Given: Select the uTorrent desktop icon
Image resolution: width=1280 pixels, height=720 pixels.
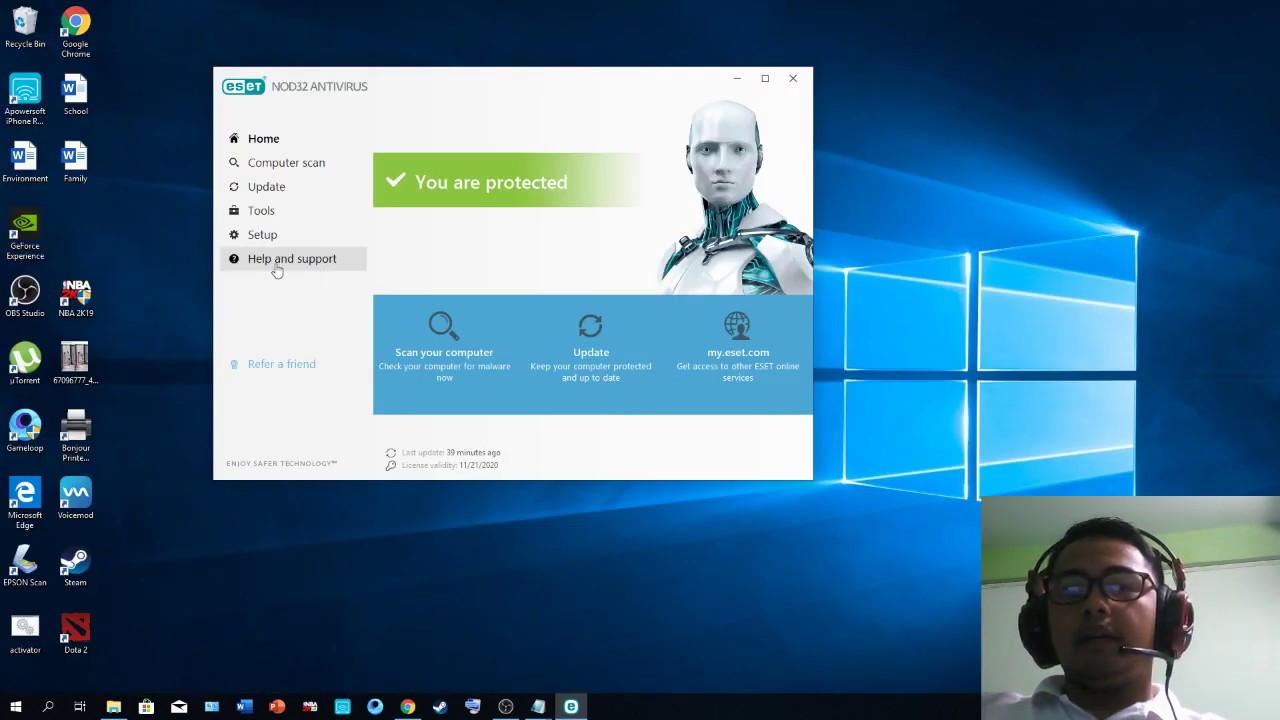Looking at the screenshot, I should click(x=25, y=364).
